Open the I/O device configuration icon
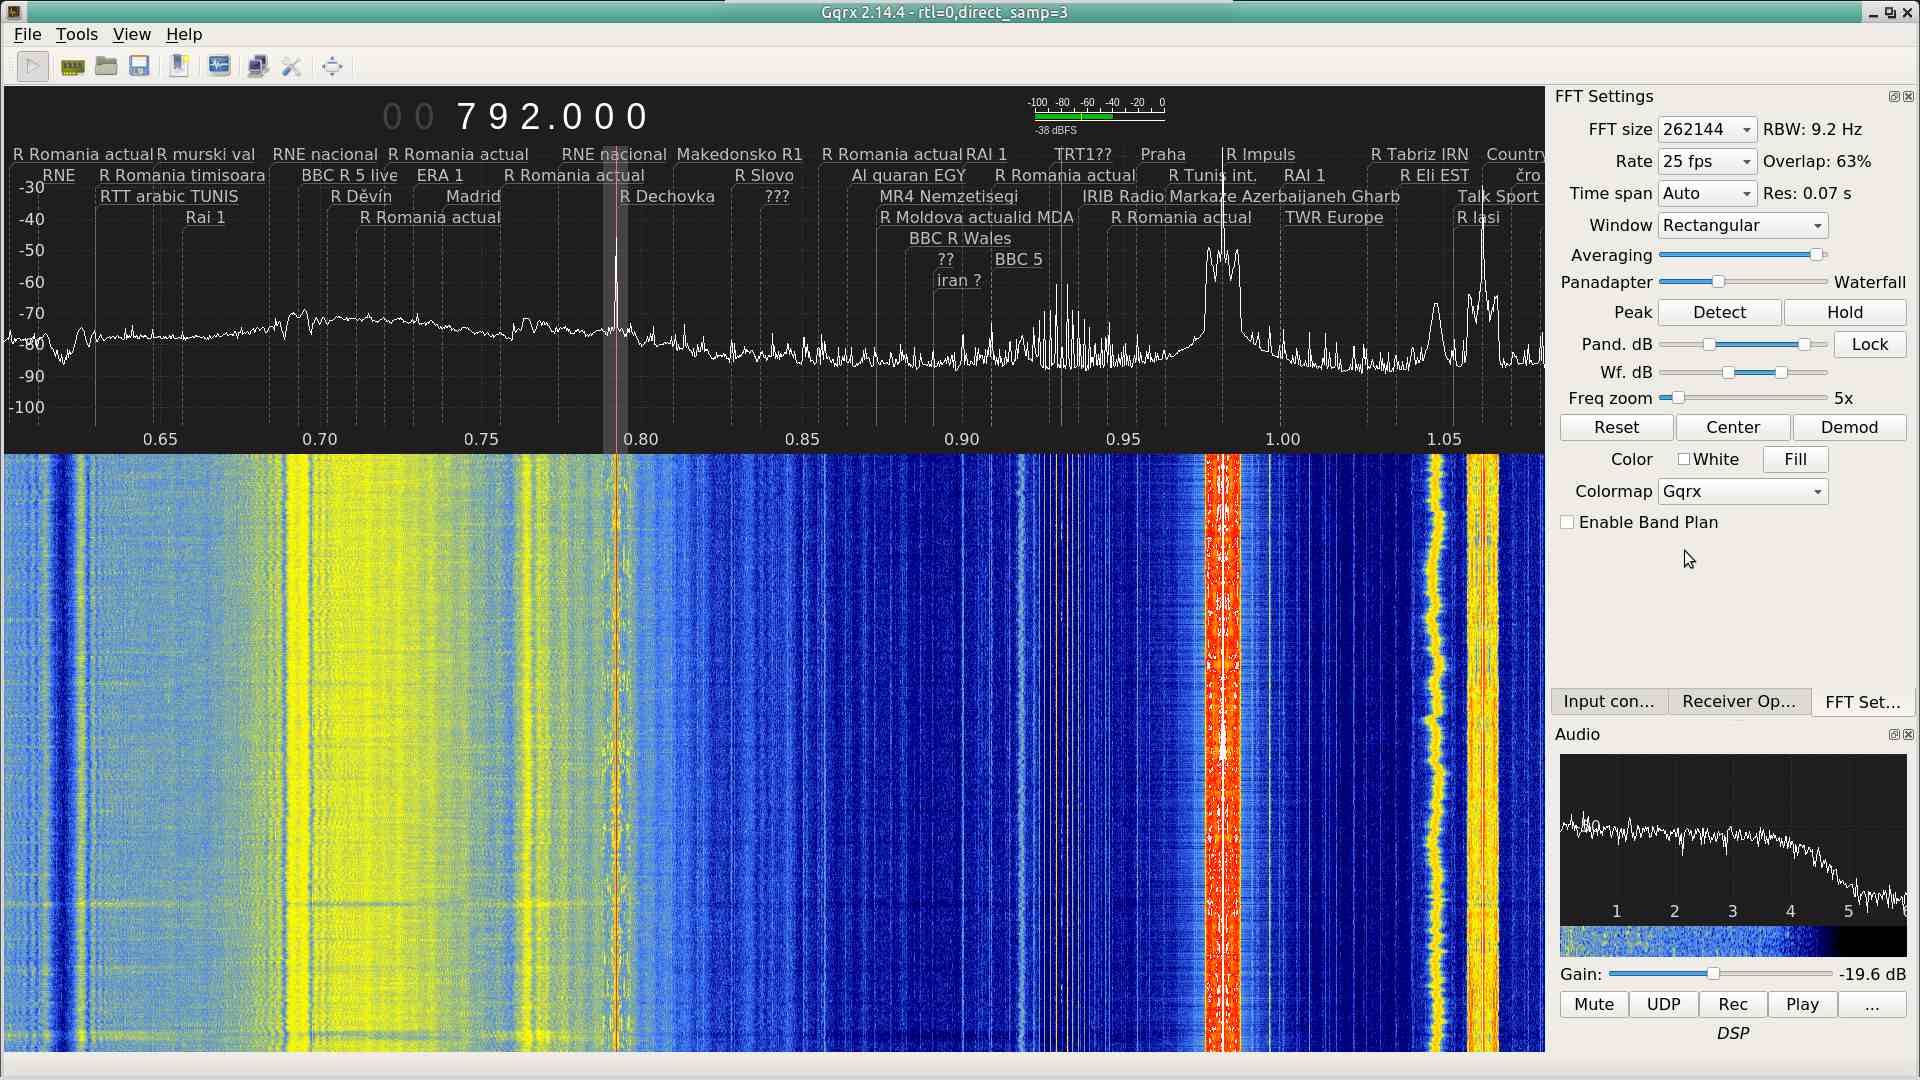1920x1080 pixels. pyautogui.click(x=72, y=67)
